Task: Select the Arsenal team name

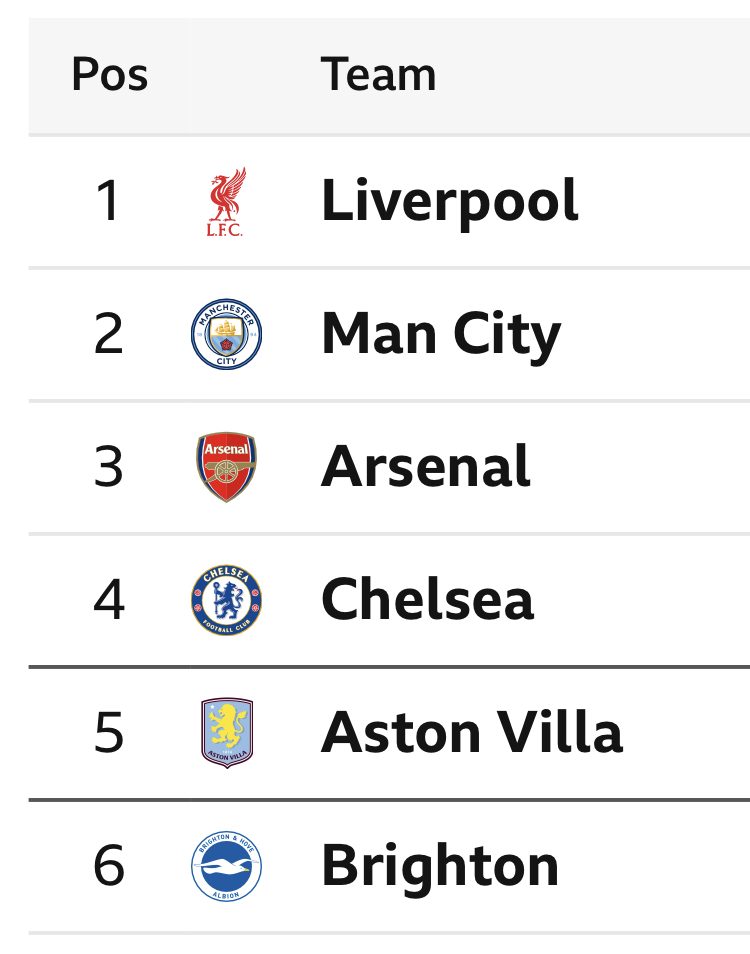Action: point(426,467)
